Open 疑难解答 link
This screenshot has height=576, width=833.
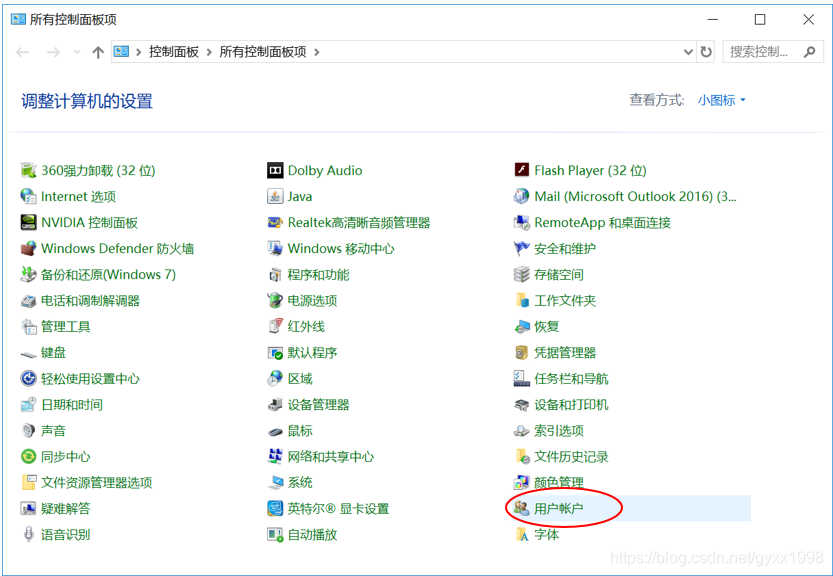click(x=65, y=509)
